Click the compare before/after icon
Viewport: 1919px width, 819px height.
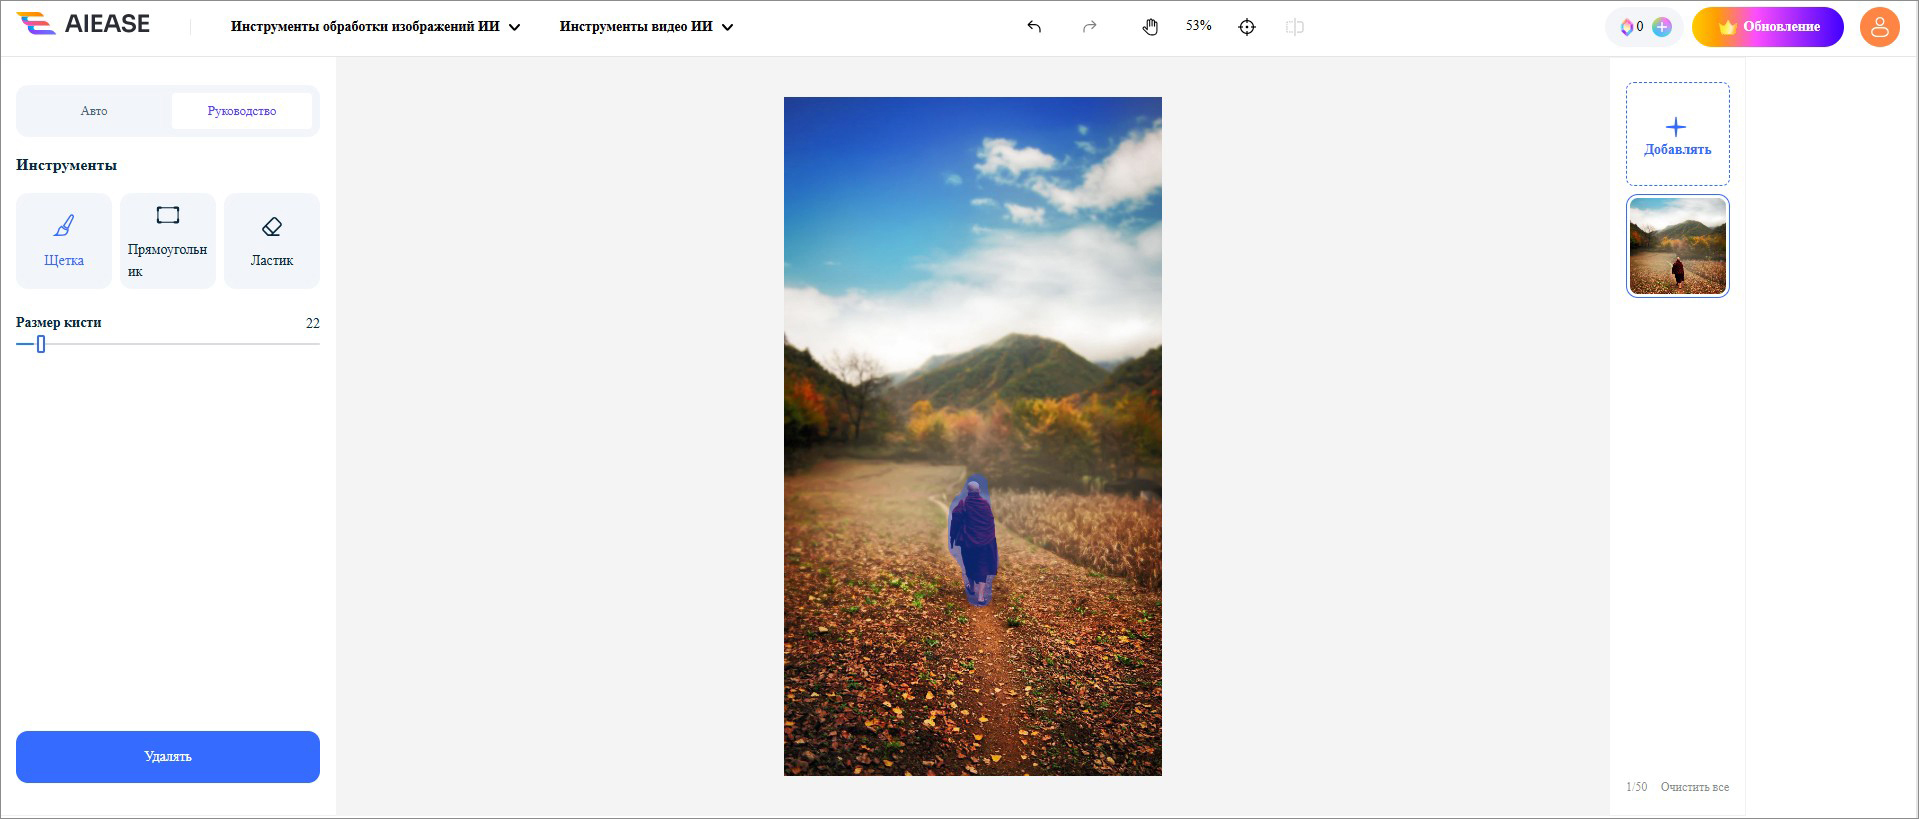point(1295,27)
